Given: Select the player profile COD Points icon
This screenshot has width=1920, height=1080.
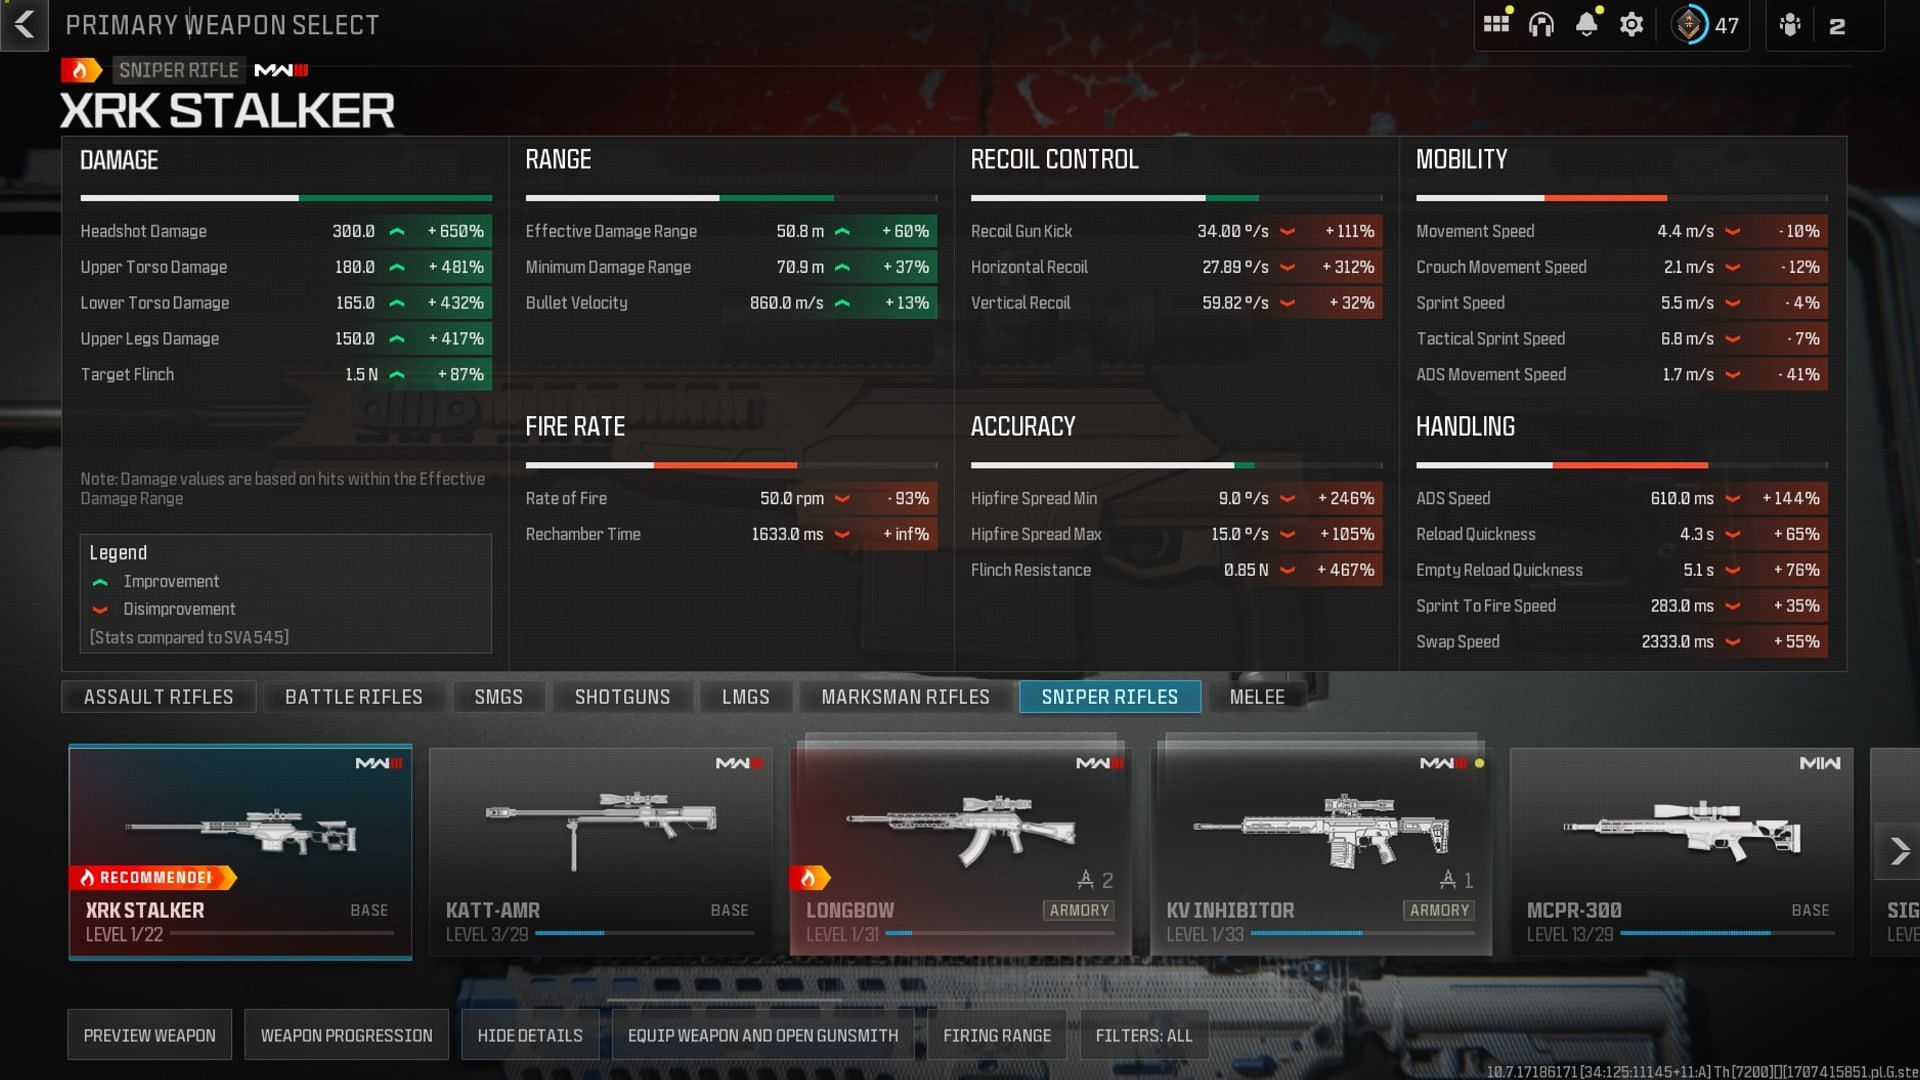Looking at the screenshot, I should pyautogui.click(x=1692, y=24).
